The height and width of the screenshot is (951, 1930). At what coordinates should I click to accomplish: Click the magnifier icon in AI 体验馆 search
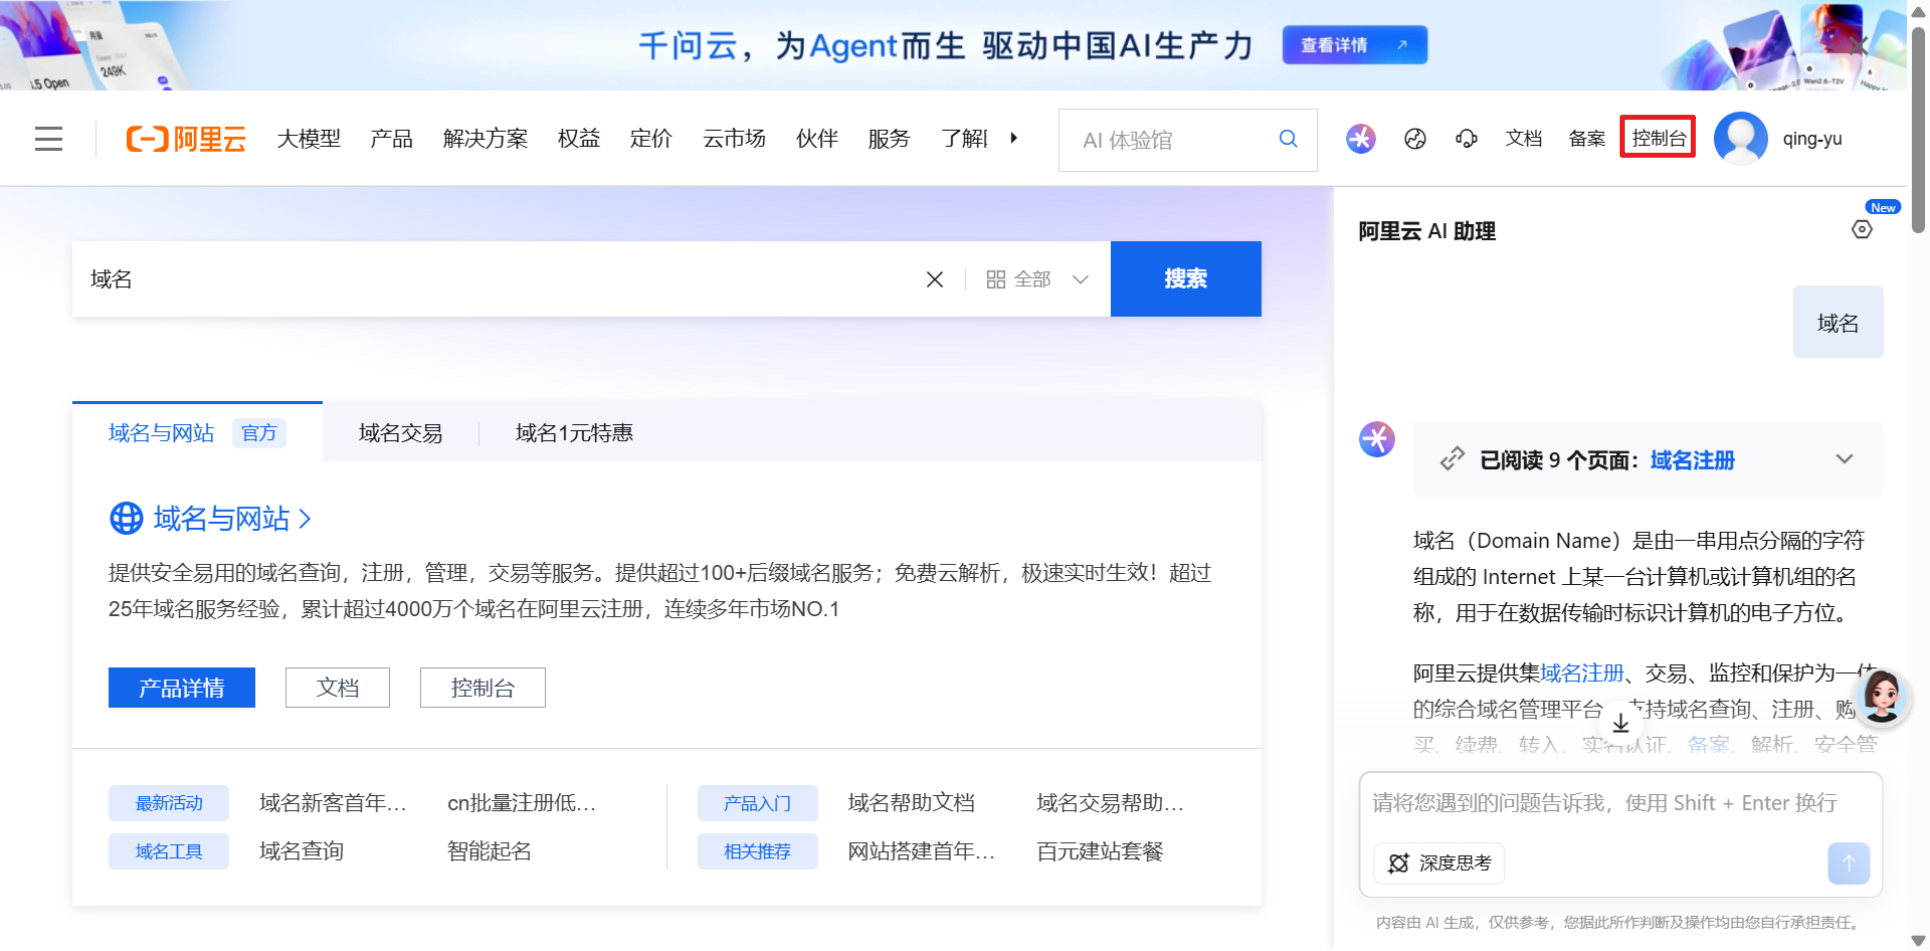click(x=1288, y=139)
